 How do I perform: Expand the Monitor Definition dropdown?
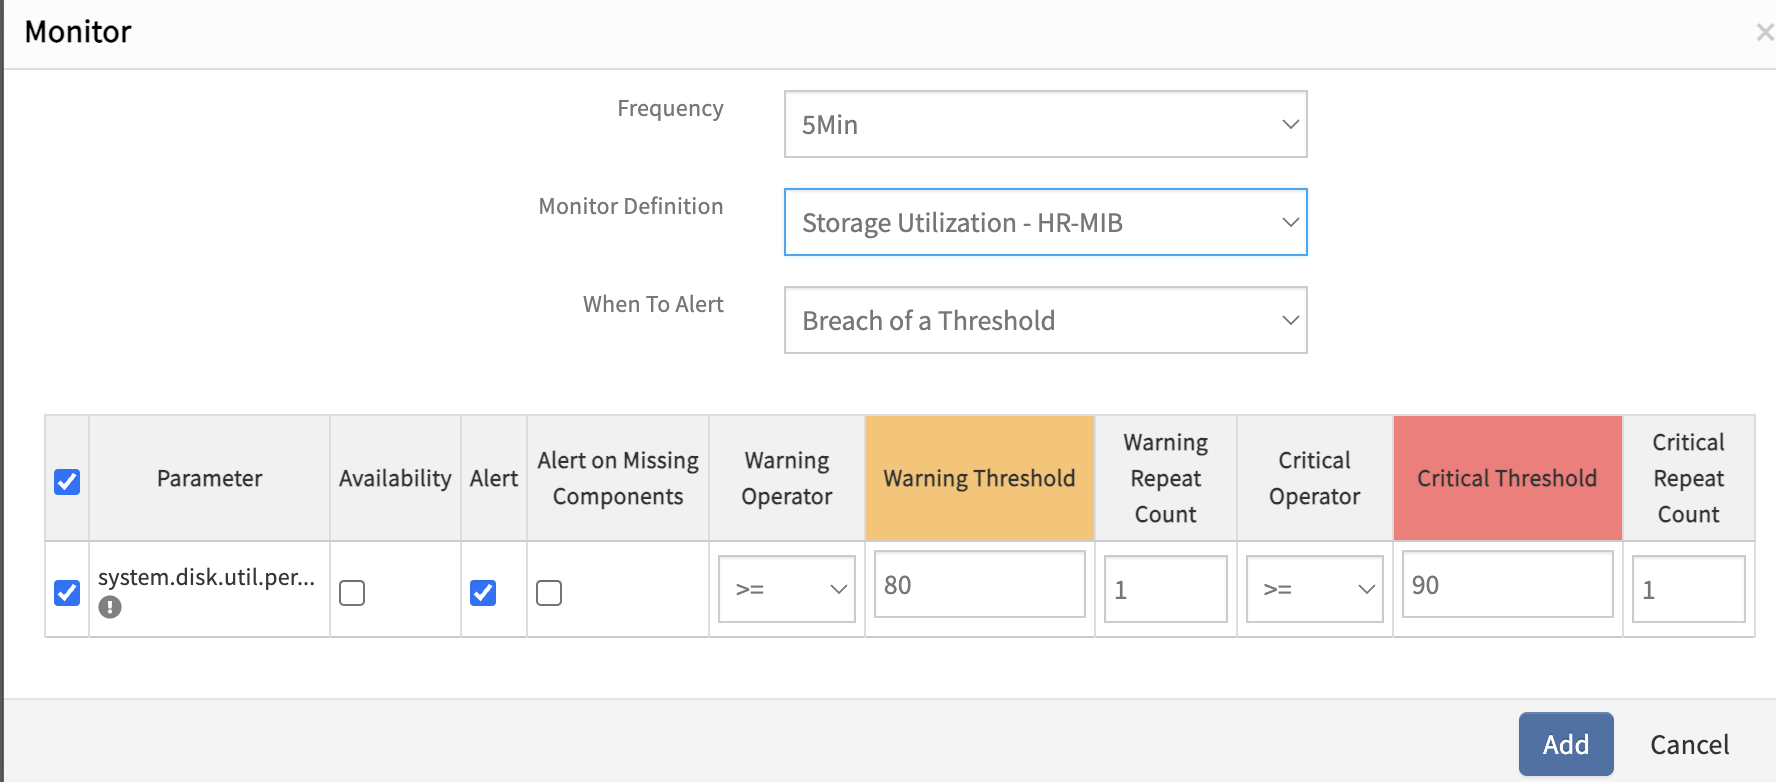[1045, 222]
